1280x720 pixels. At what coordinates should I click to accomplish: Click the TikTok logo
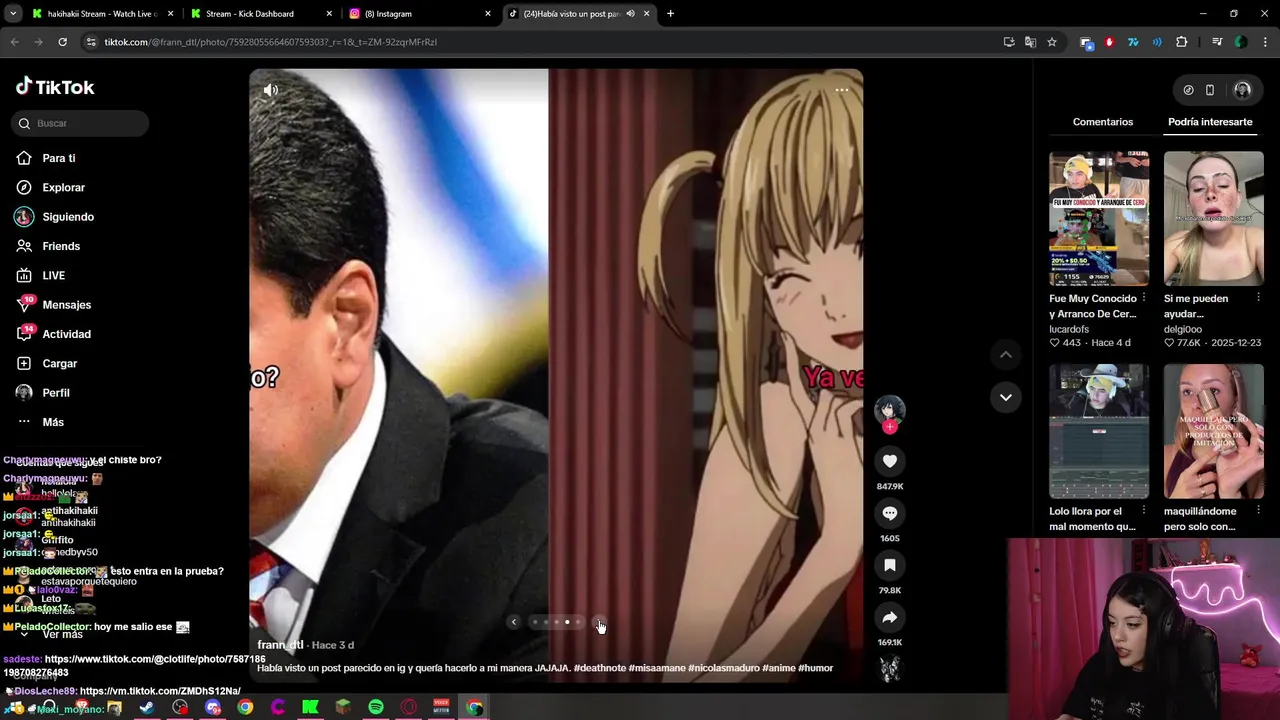[55, 87]
